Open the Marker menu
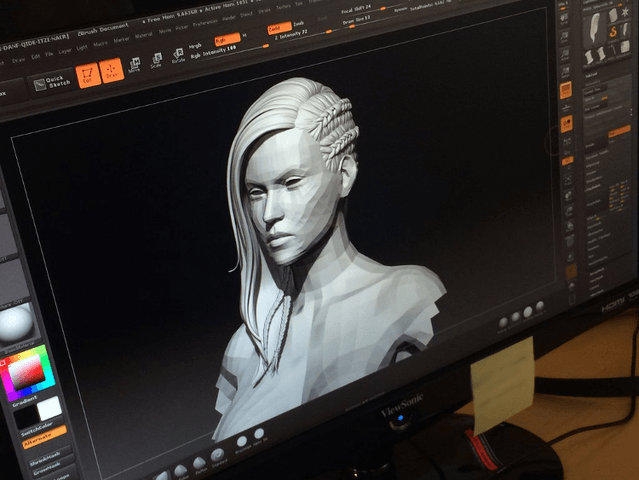The image size is (639, 480). [x=121, y=40]
